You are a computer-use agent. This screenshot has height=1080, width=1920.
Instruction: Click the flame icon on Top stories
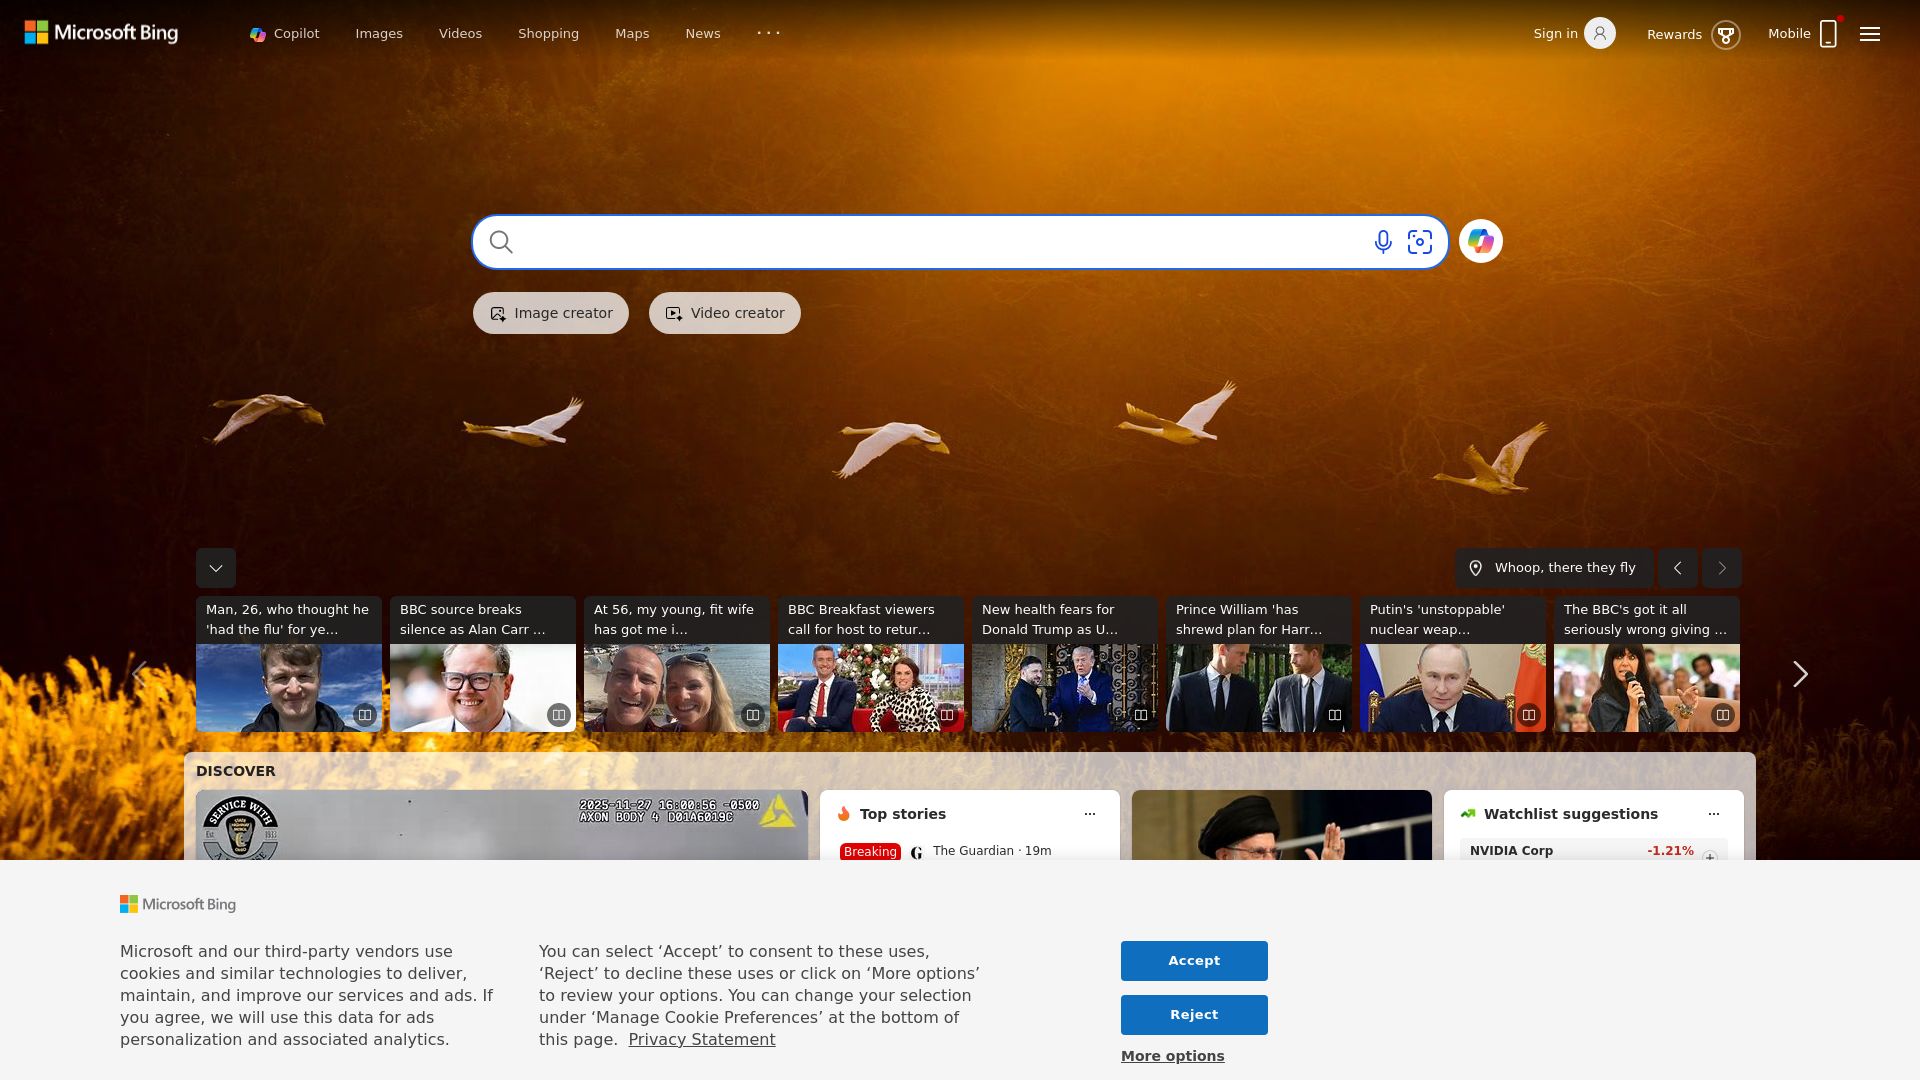point(845,813)
